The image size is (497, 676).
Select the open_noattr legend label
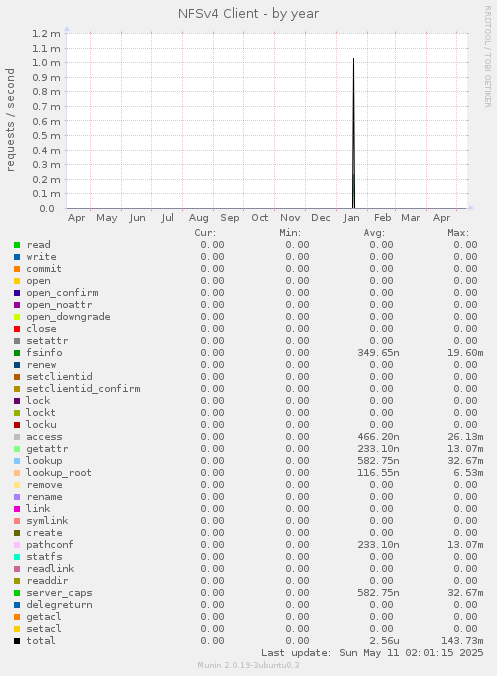click(59, 305)
